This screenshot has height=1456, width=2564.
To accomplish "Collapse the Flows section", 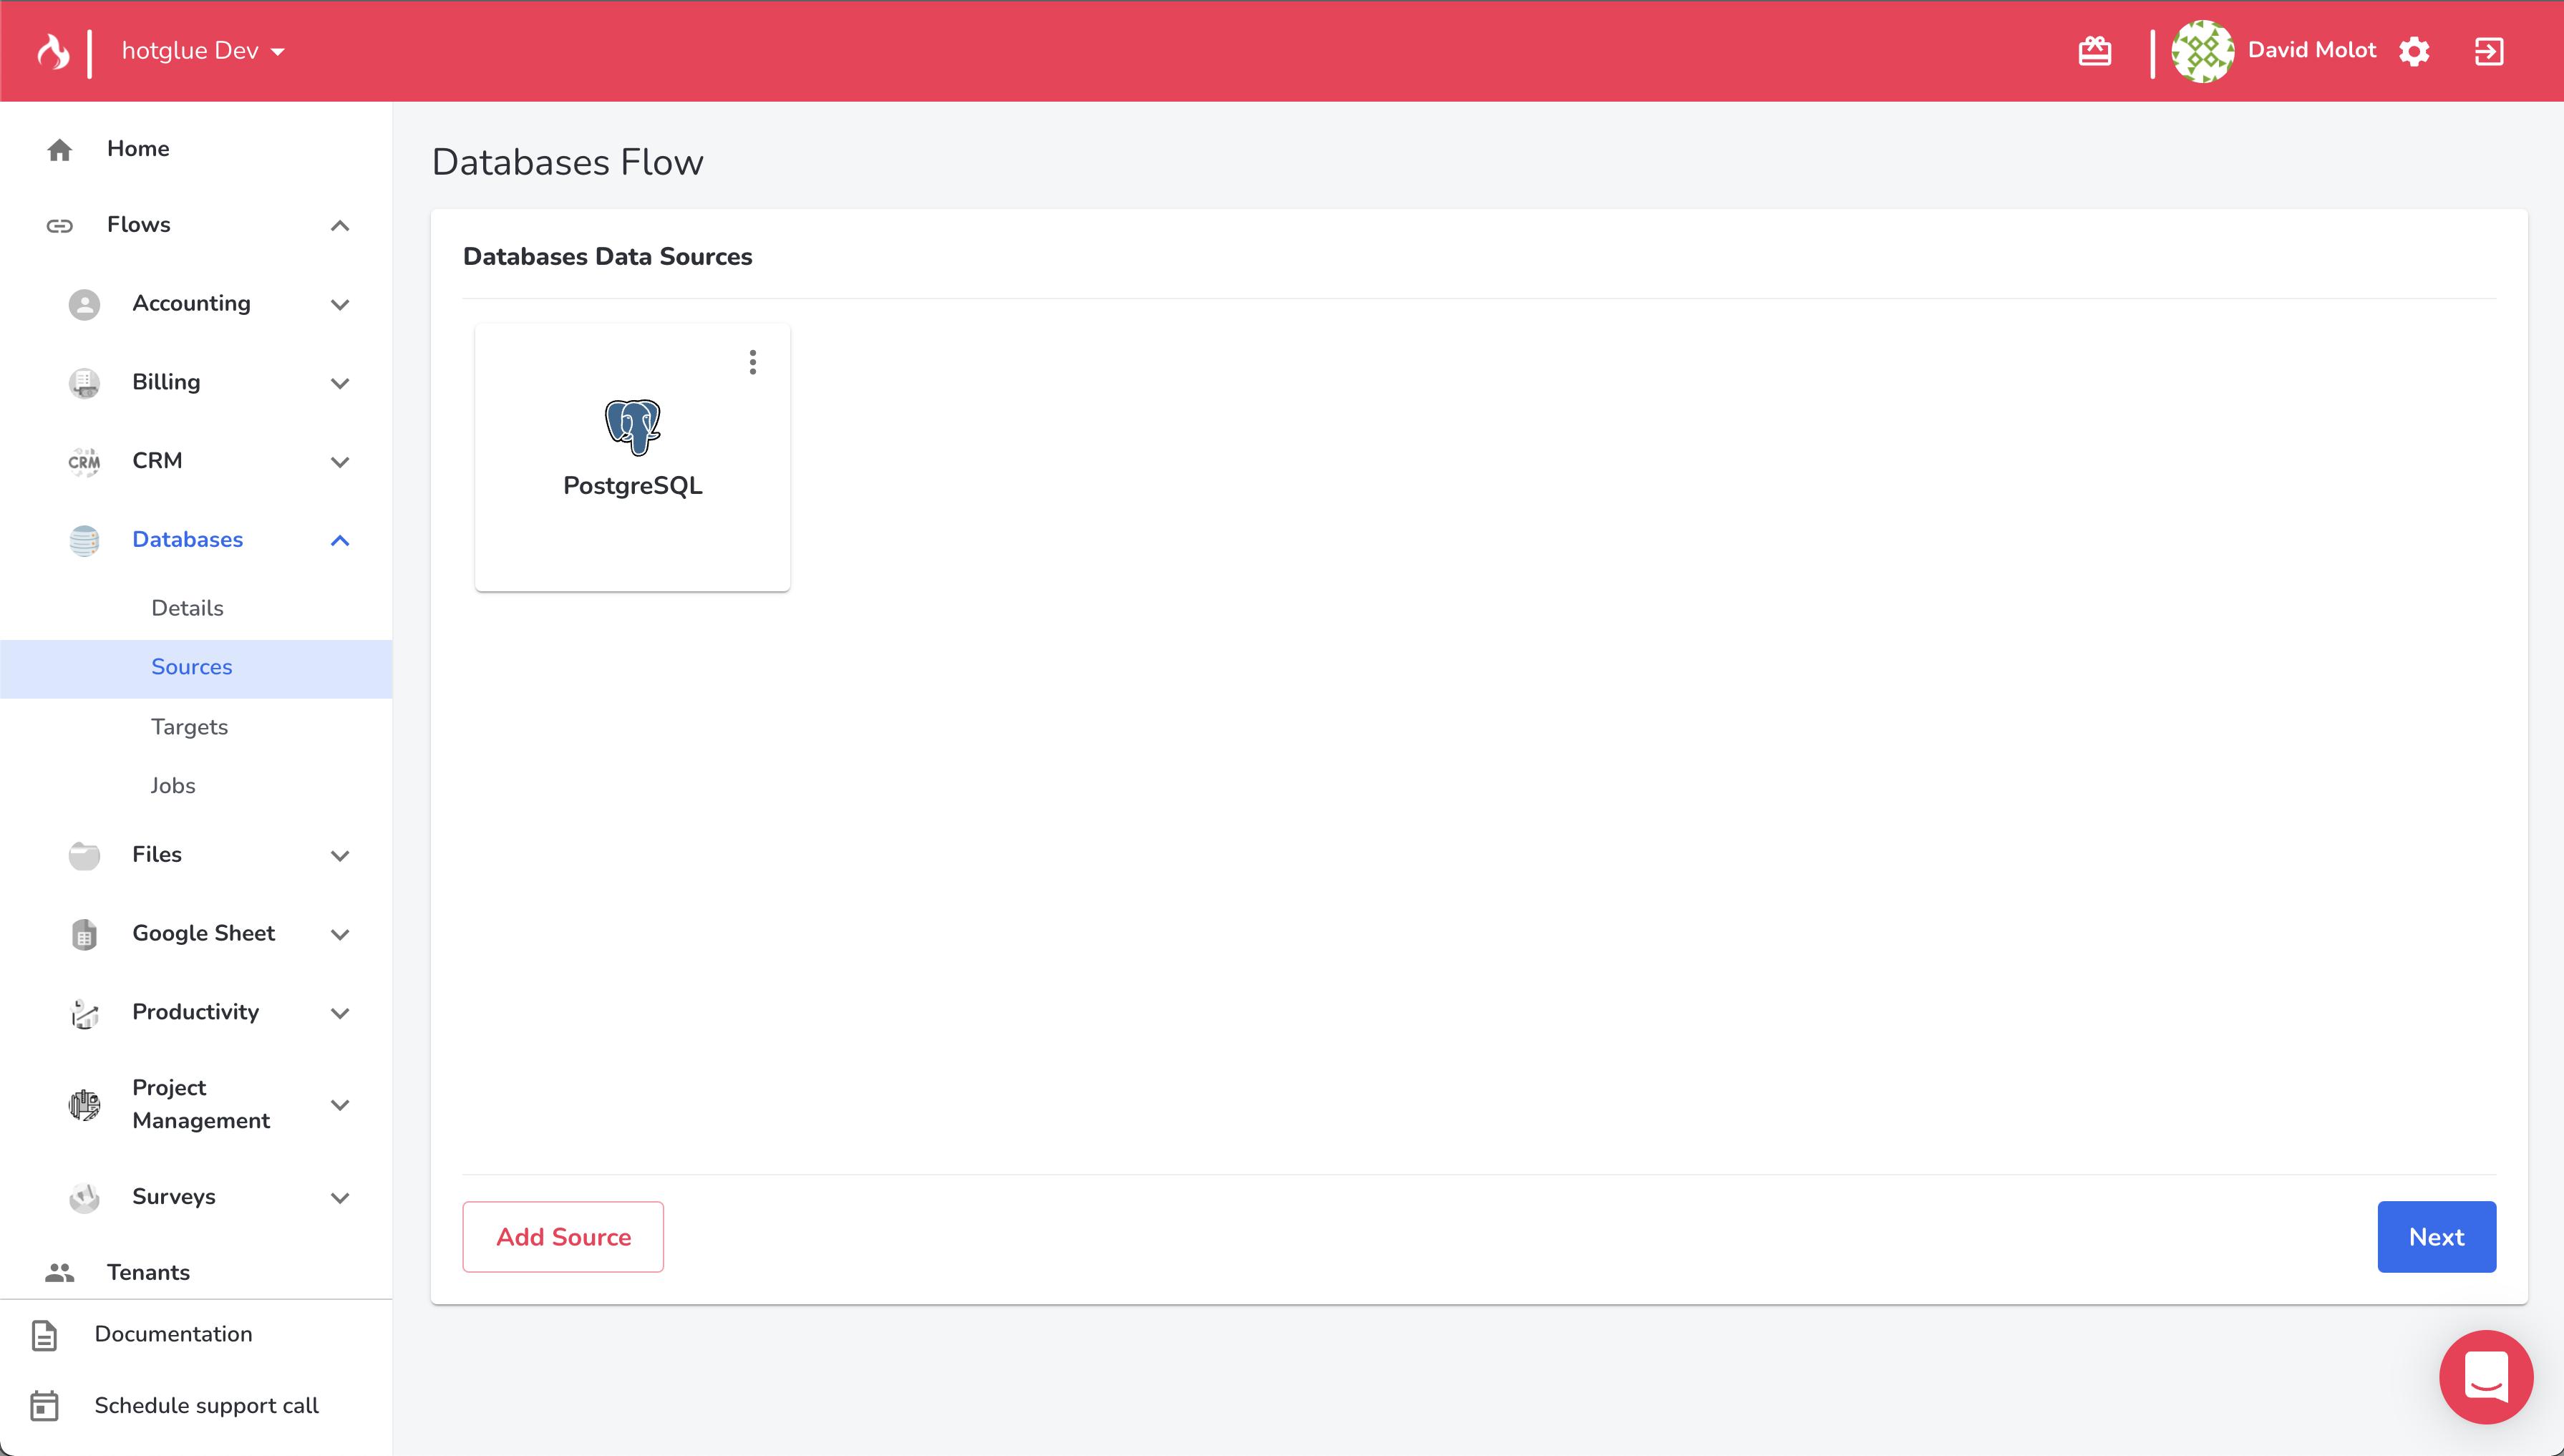I will point(340,225).
